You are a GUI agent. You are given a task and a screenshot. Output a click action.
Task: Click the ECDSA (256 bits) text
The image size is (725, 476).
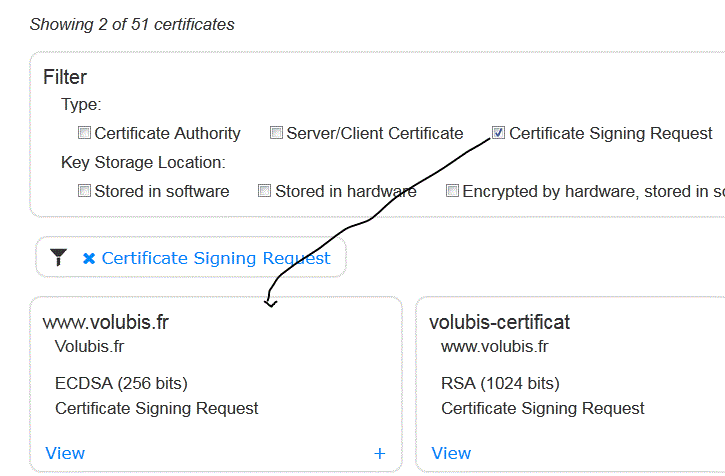[121, 383]
